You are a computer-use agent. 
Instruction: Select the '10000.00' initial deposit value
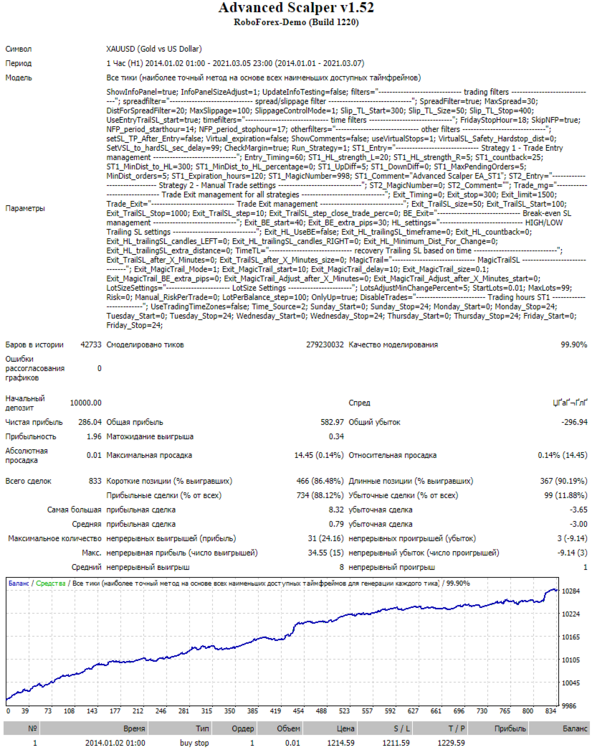point(86,403)
